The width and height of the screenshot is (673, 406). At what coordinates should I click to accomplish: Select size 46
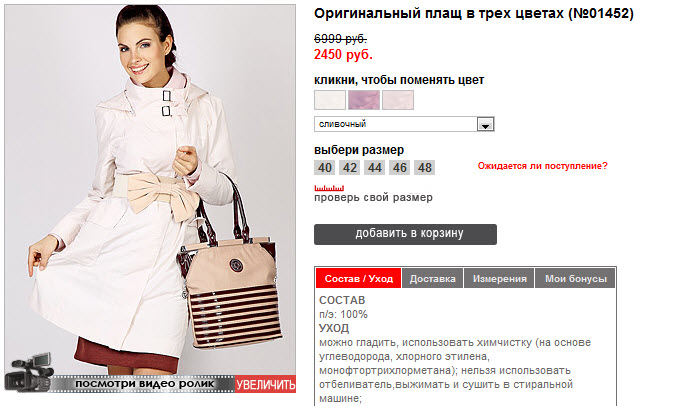(400, 167)
